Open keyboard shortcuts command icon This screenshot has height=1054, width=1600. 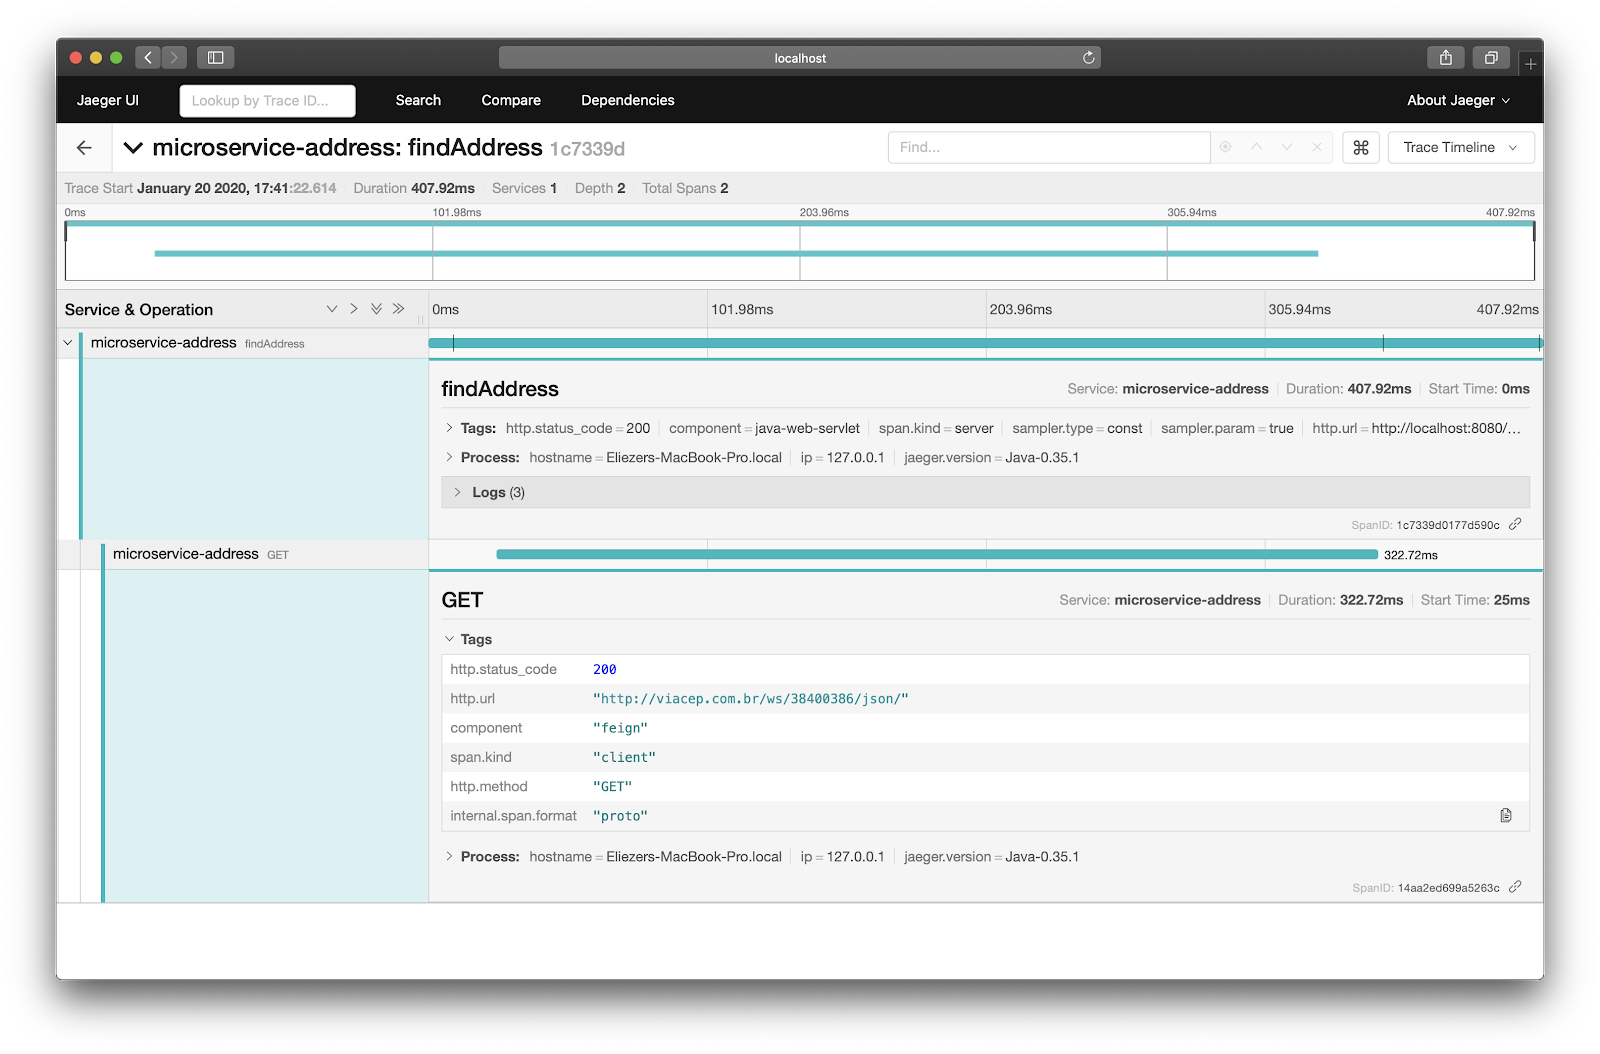coord(1360,148)
